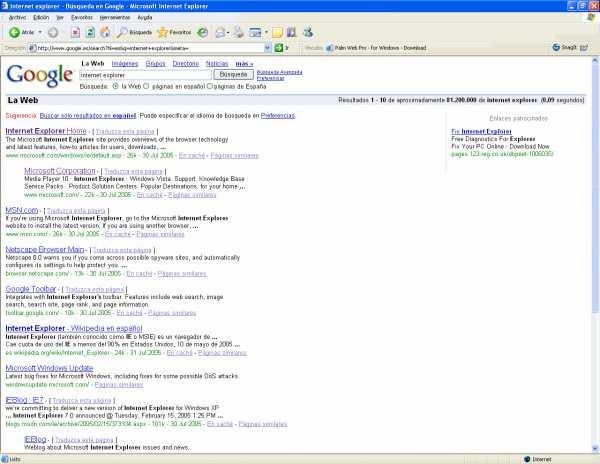The image size is (600, 464).
Task: Select the 'páginas de España' radio button
Action: (209, 86)
